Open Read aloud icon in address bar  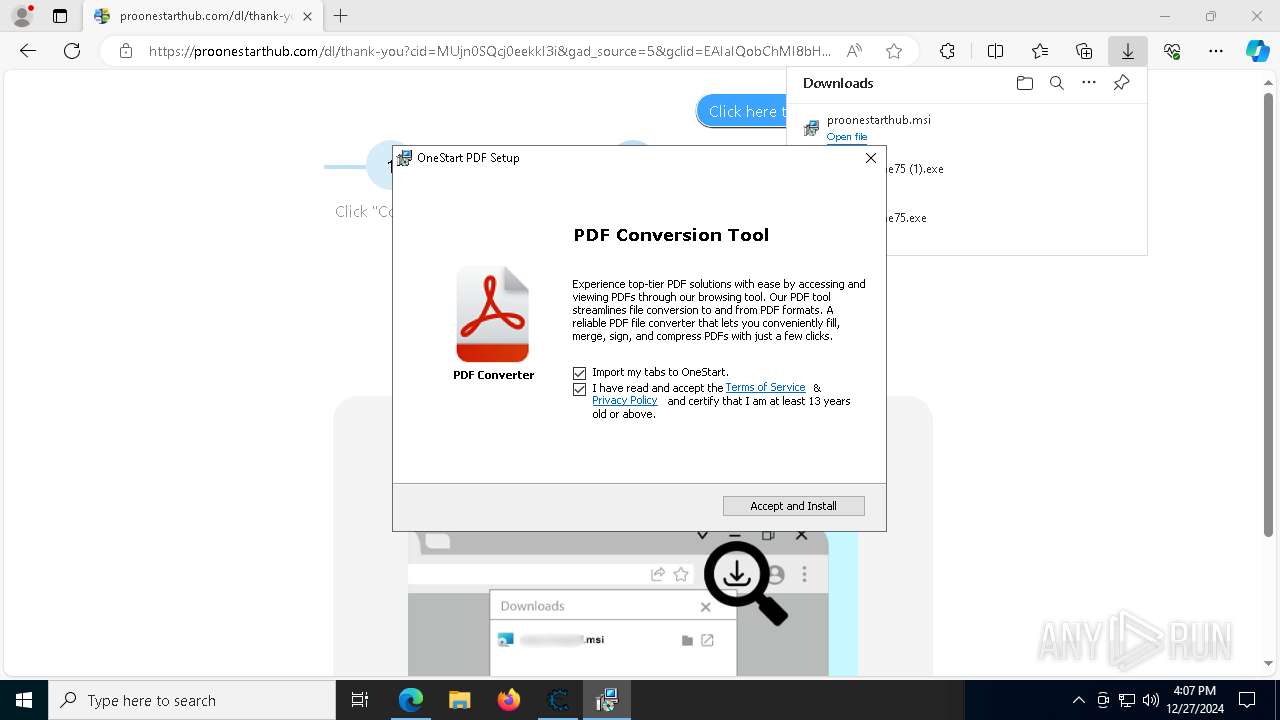click(854, 51)
